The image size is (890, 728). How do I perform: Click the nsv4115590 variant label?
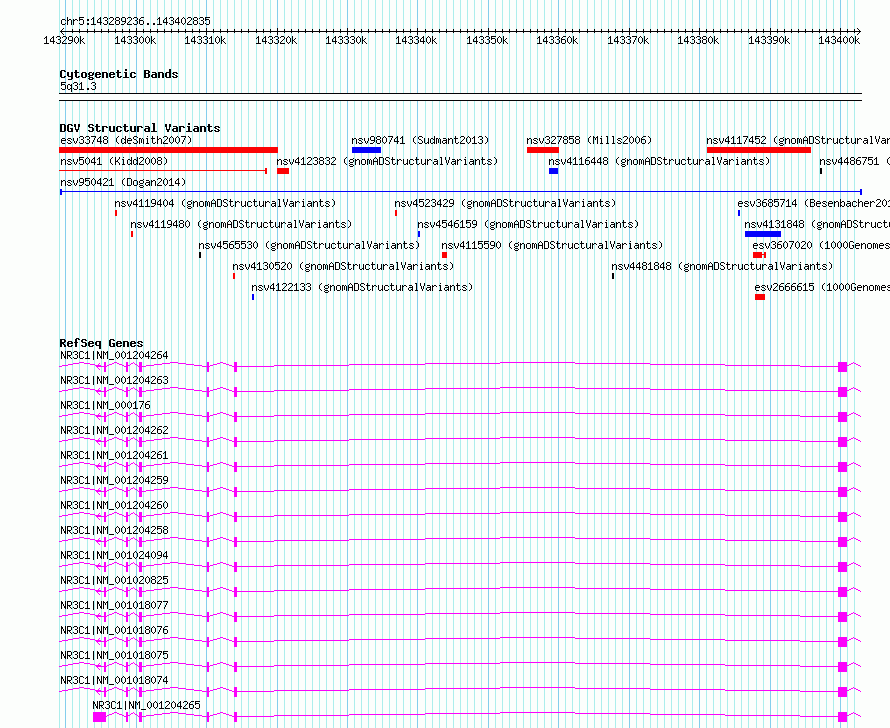(552, 245)
